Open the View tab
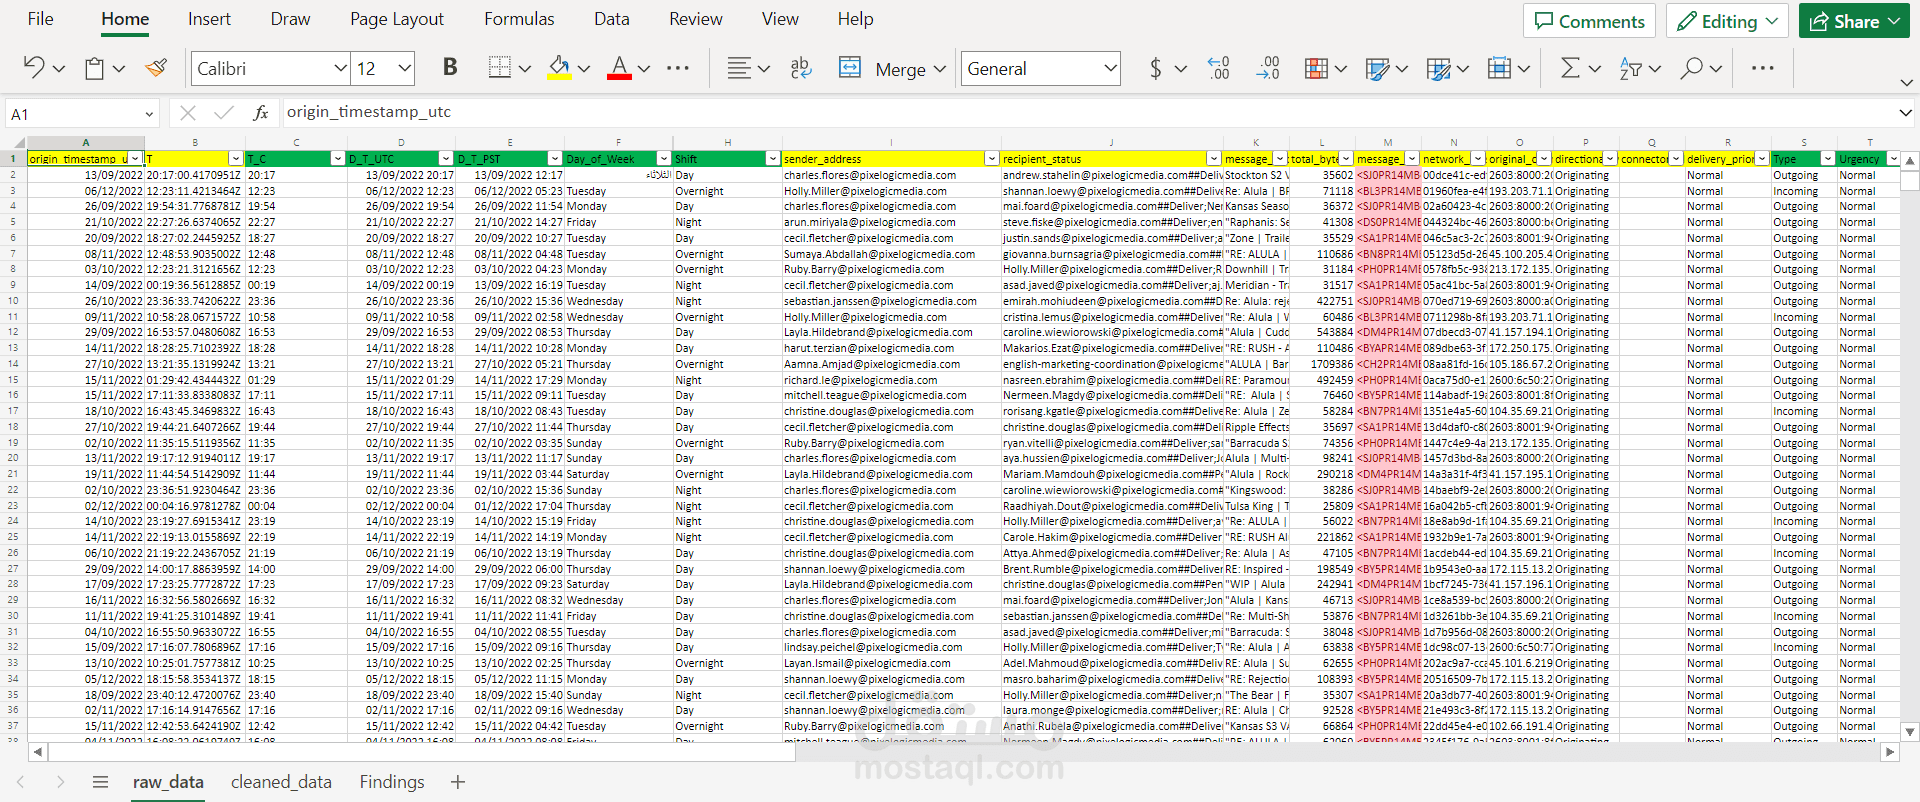Screen dimensions: 1920x802 tap(780, 19)
